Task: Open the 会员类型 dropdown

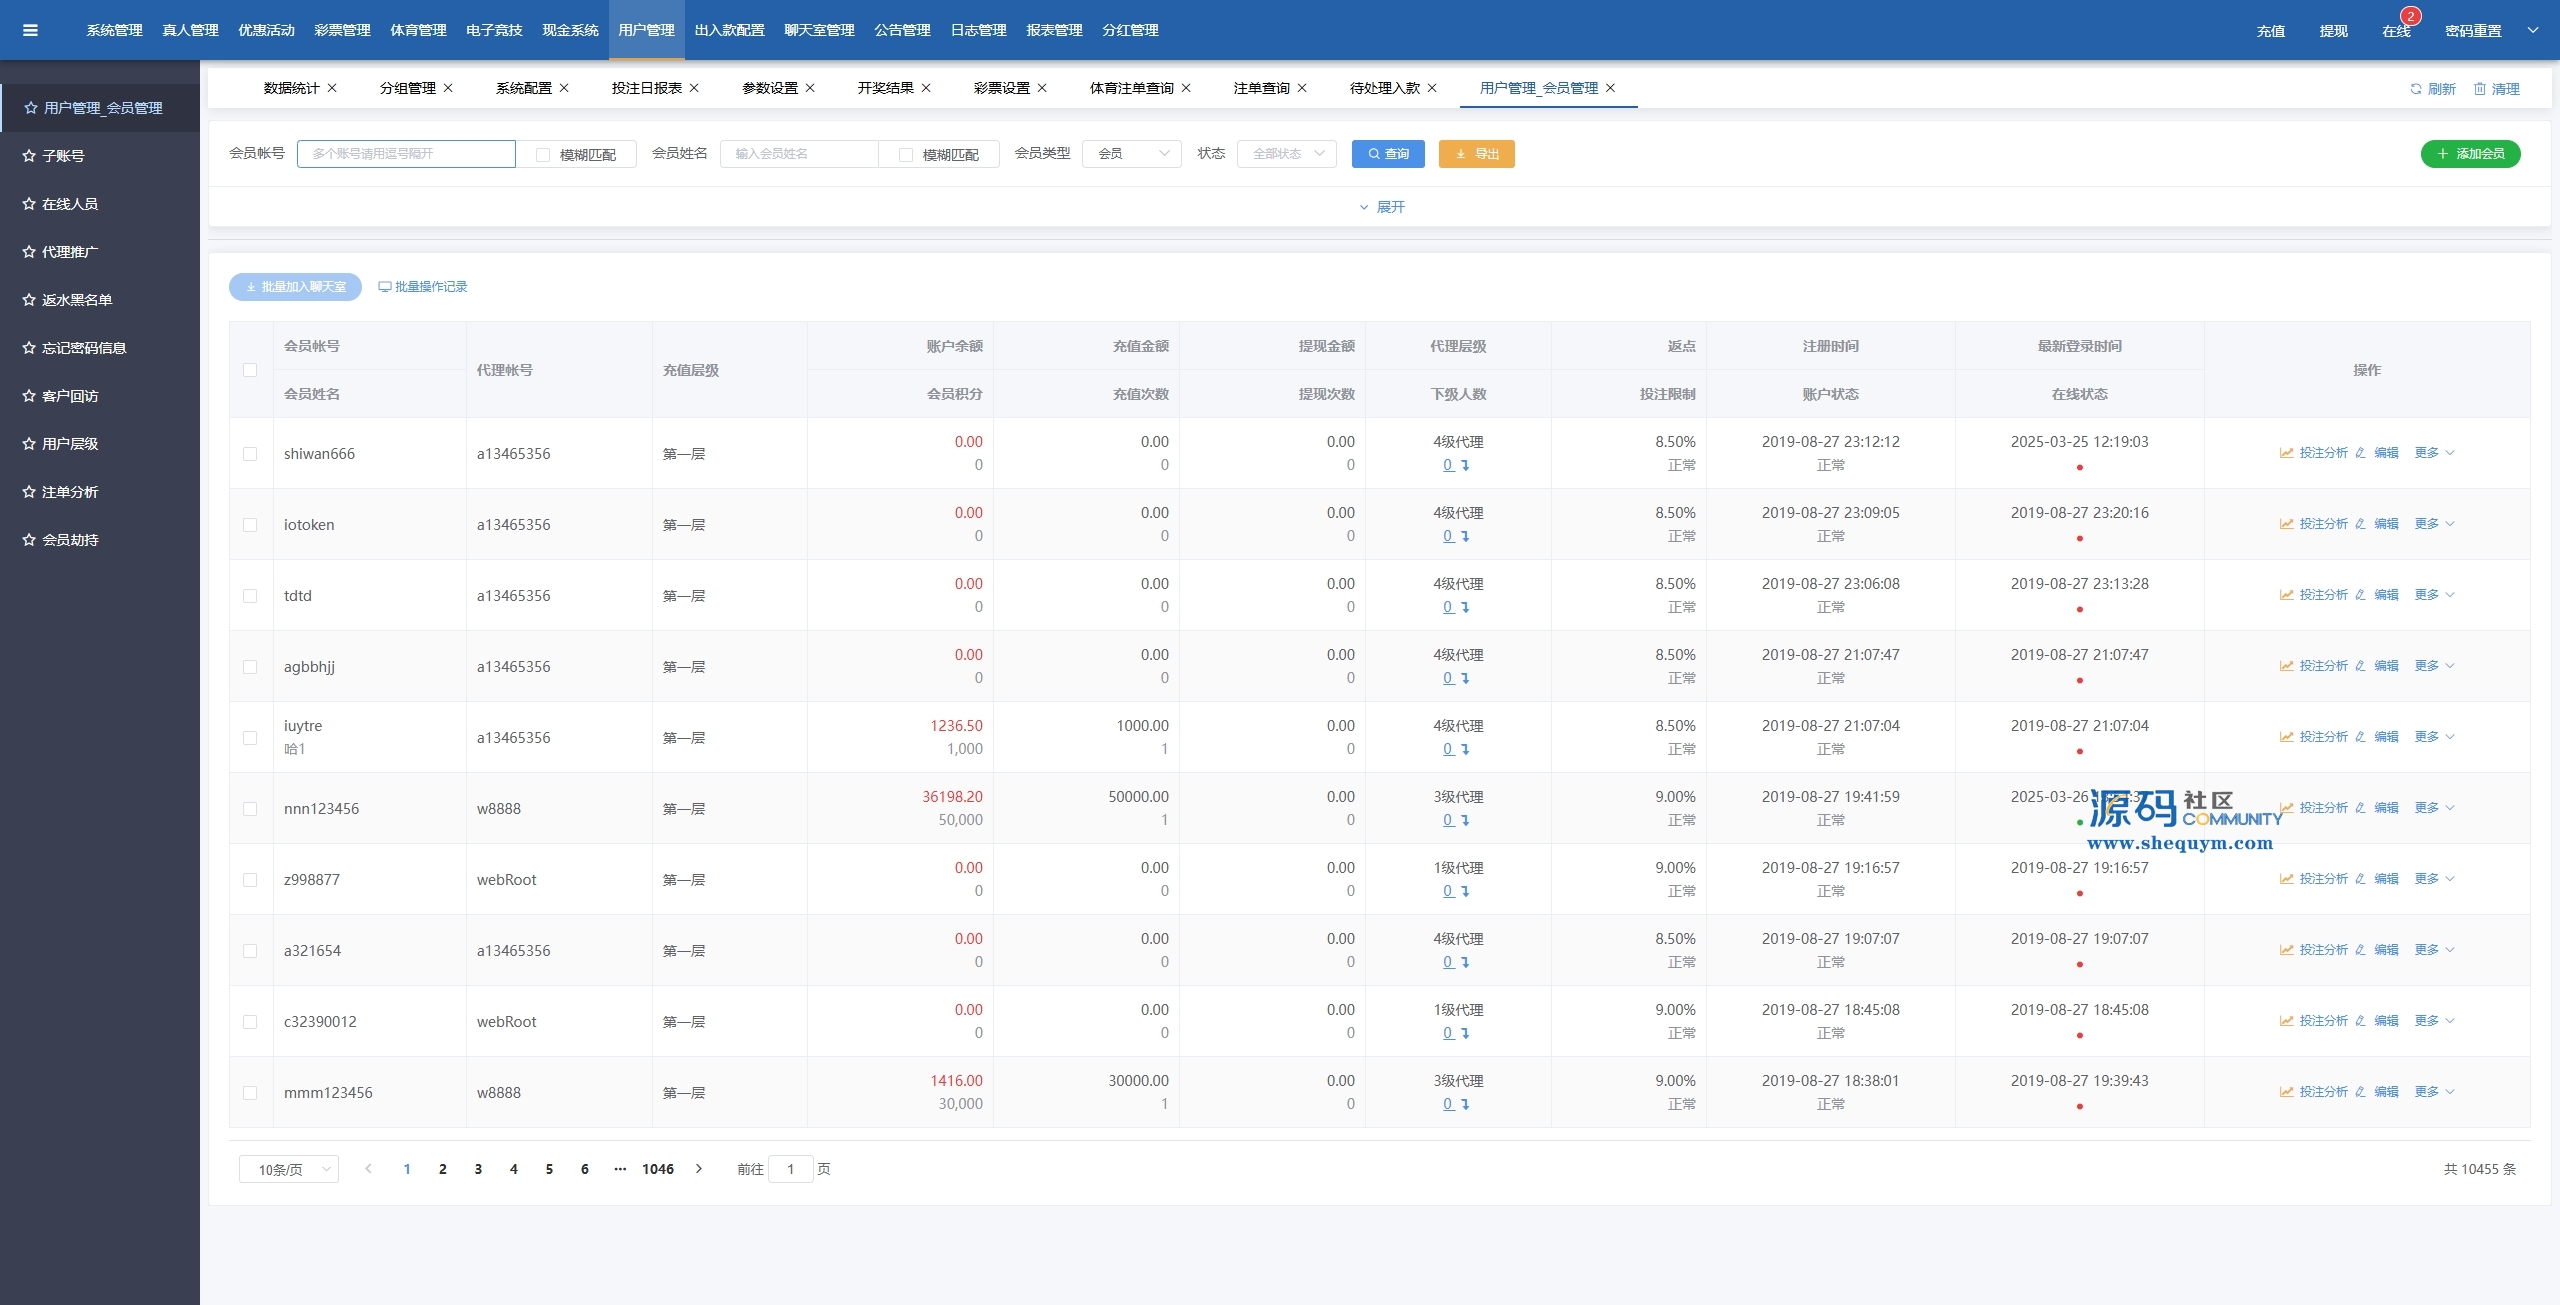Action: [x=1131, y=154]
